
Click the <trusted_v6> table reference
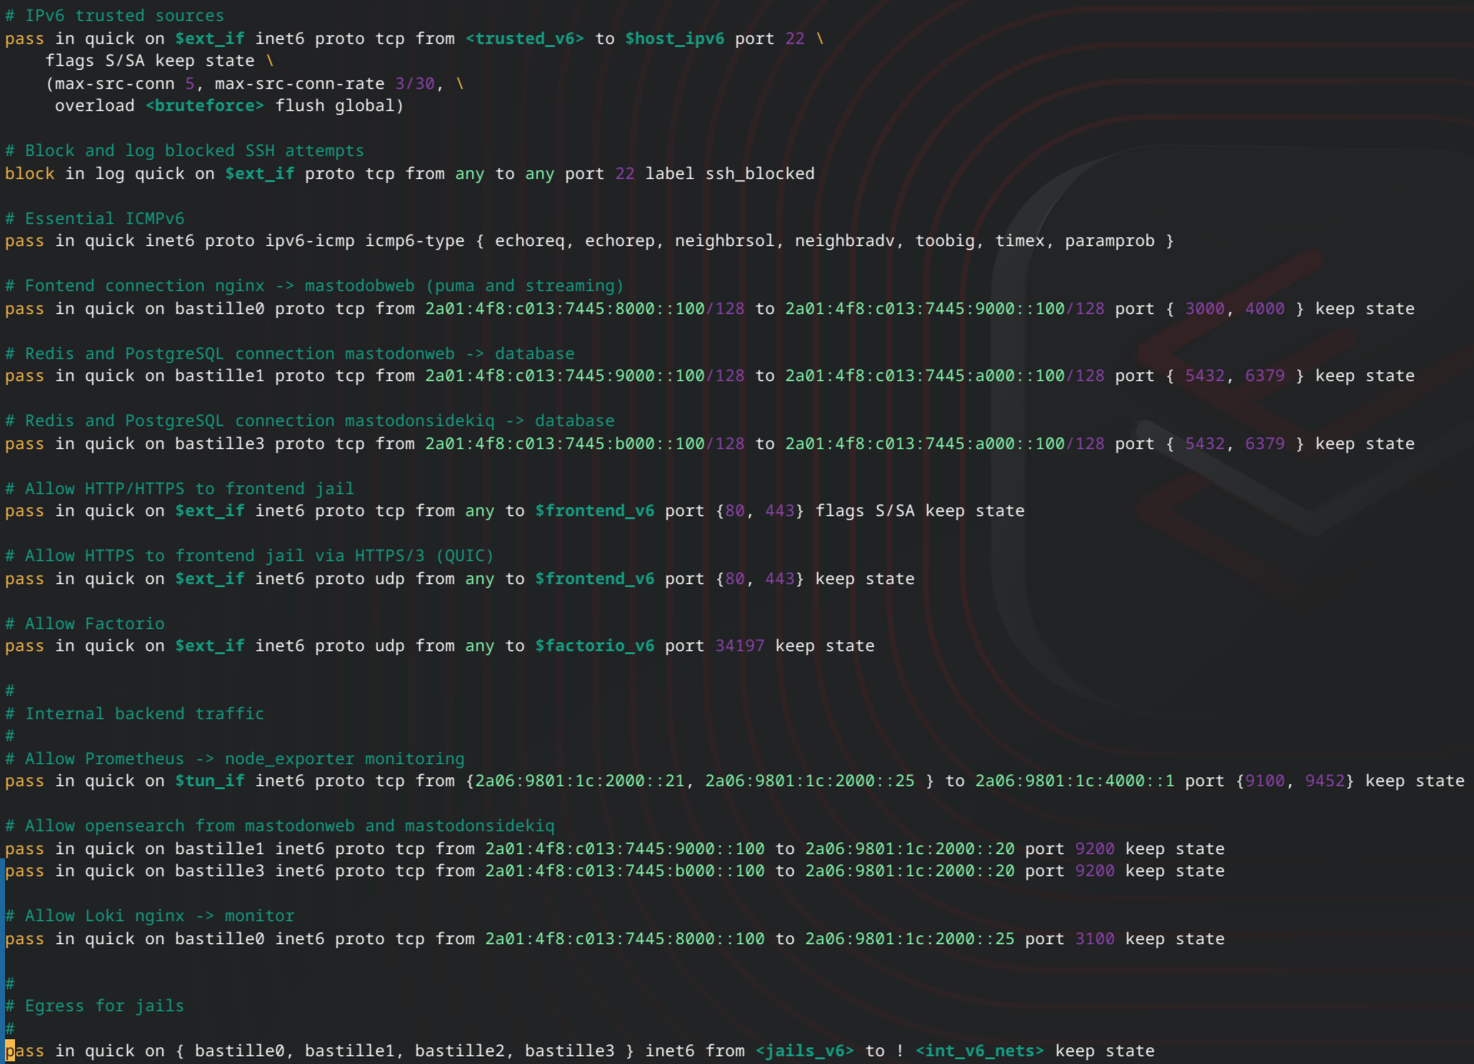[524, 39]
